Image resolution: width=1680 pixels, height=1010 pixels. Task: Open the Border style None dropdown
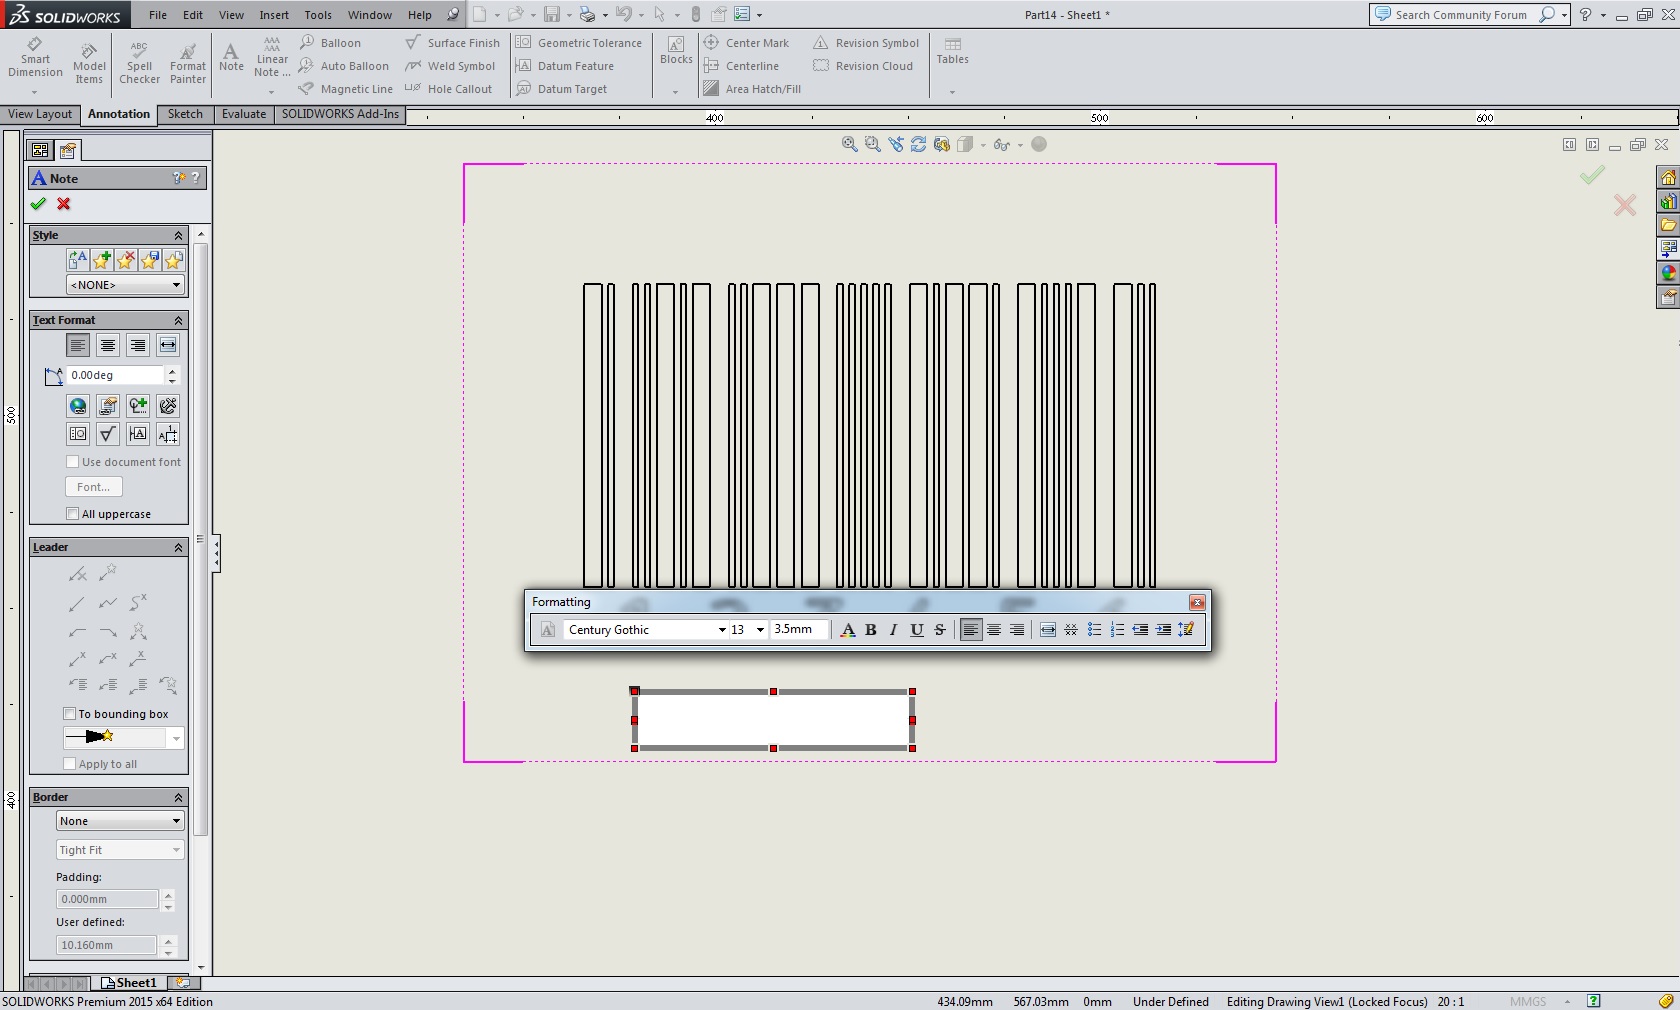click(x=120, y=821)
